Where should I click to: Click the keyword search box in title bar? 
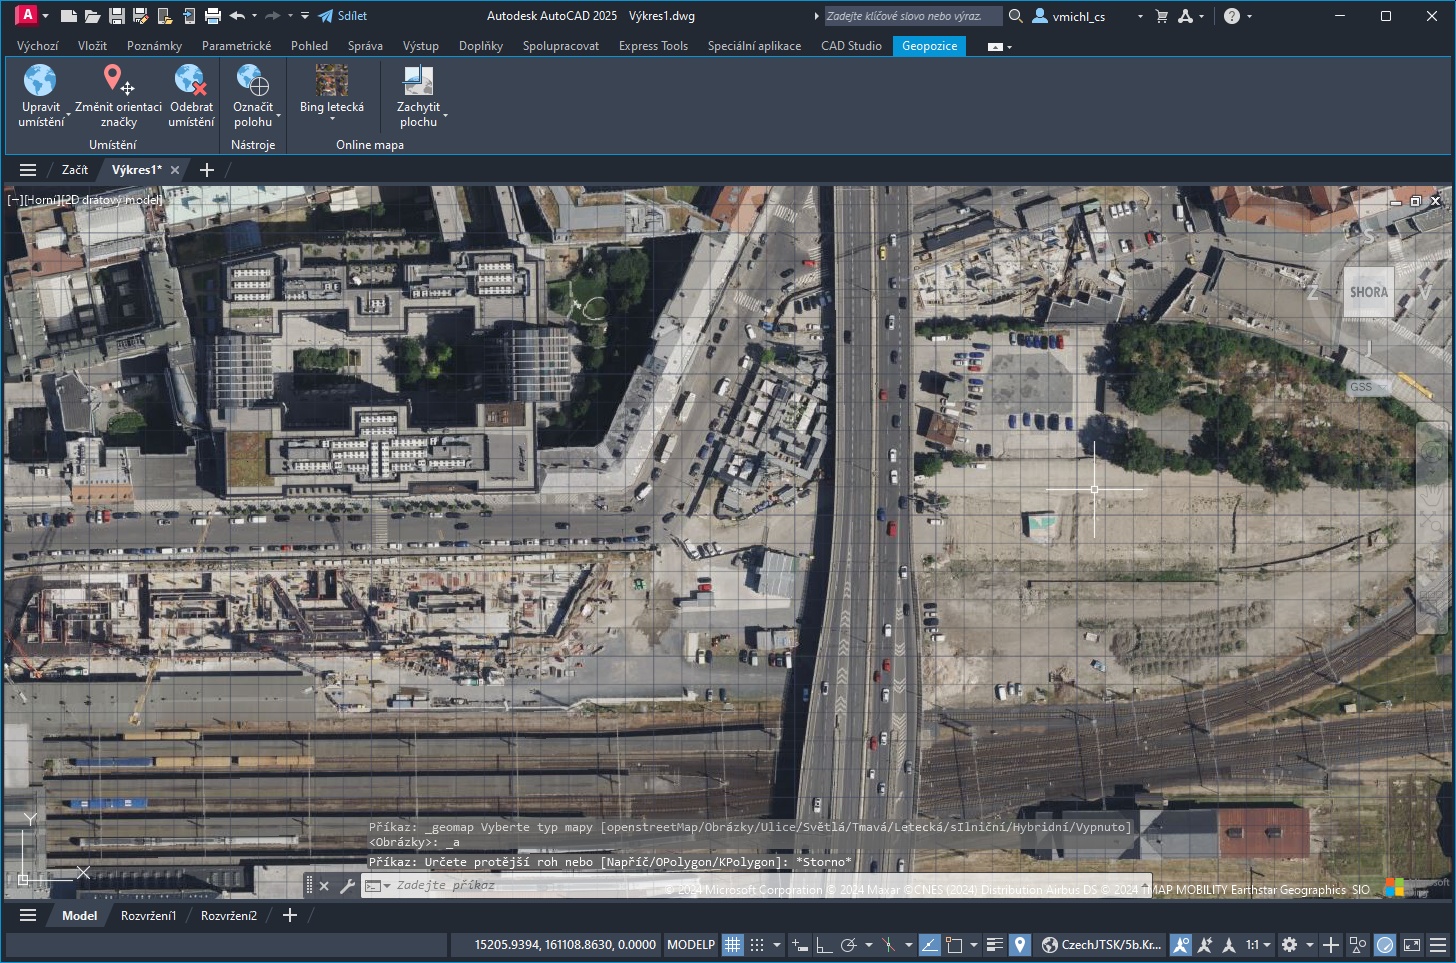pyautogui.click(x=912, y=16)
